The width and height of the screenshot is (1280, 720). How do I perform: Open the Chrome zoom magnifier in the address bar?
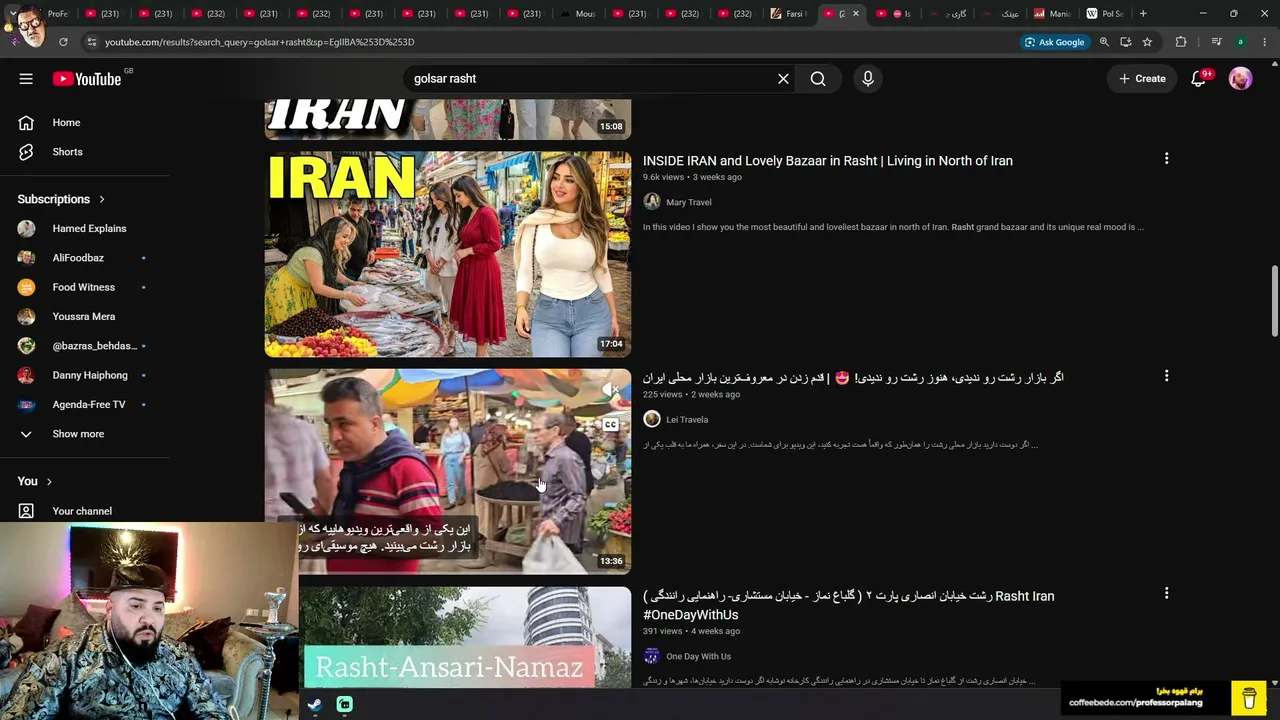[1104, 42]
